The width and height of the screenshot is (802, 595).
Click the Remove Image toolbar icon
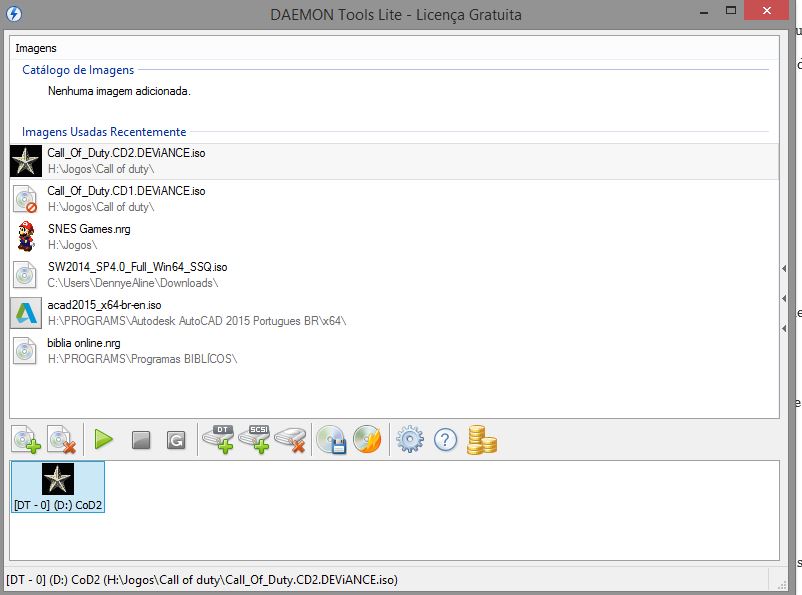pyautogui.click(x=62, y=439)
